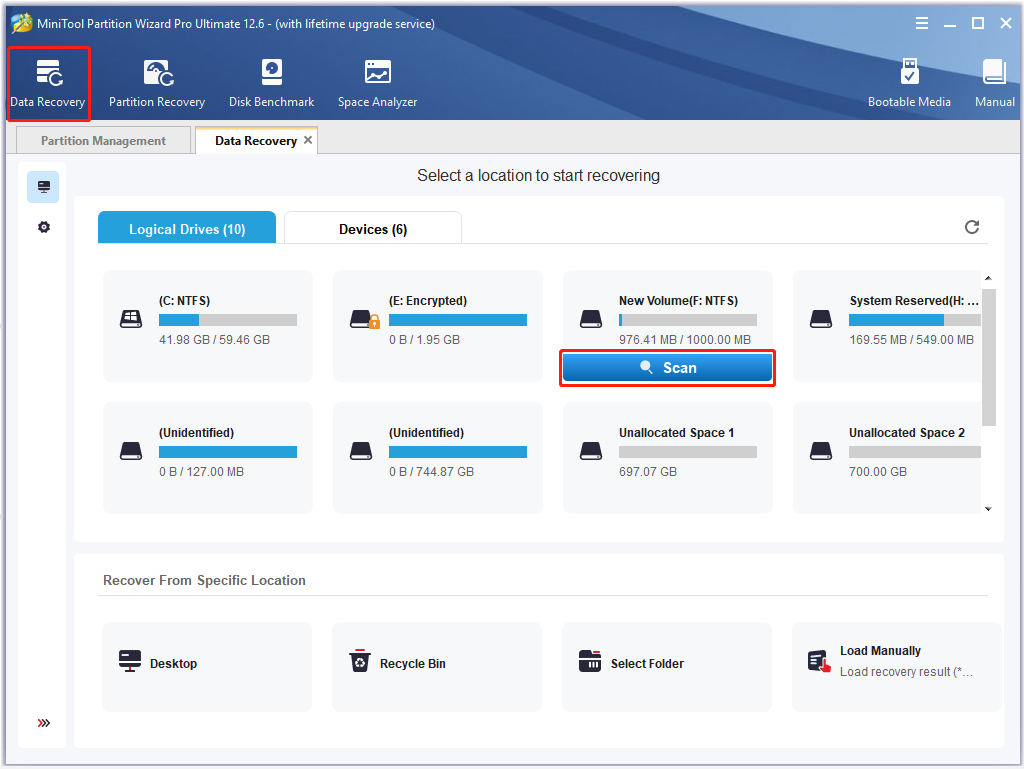Screen dimensions: 1024x769
Task: Click "0 B / 1.95 GB" text
Action: pos(424,340)
